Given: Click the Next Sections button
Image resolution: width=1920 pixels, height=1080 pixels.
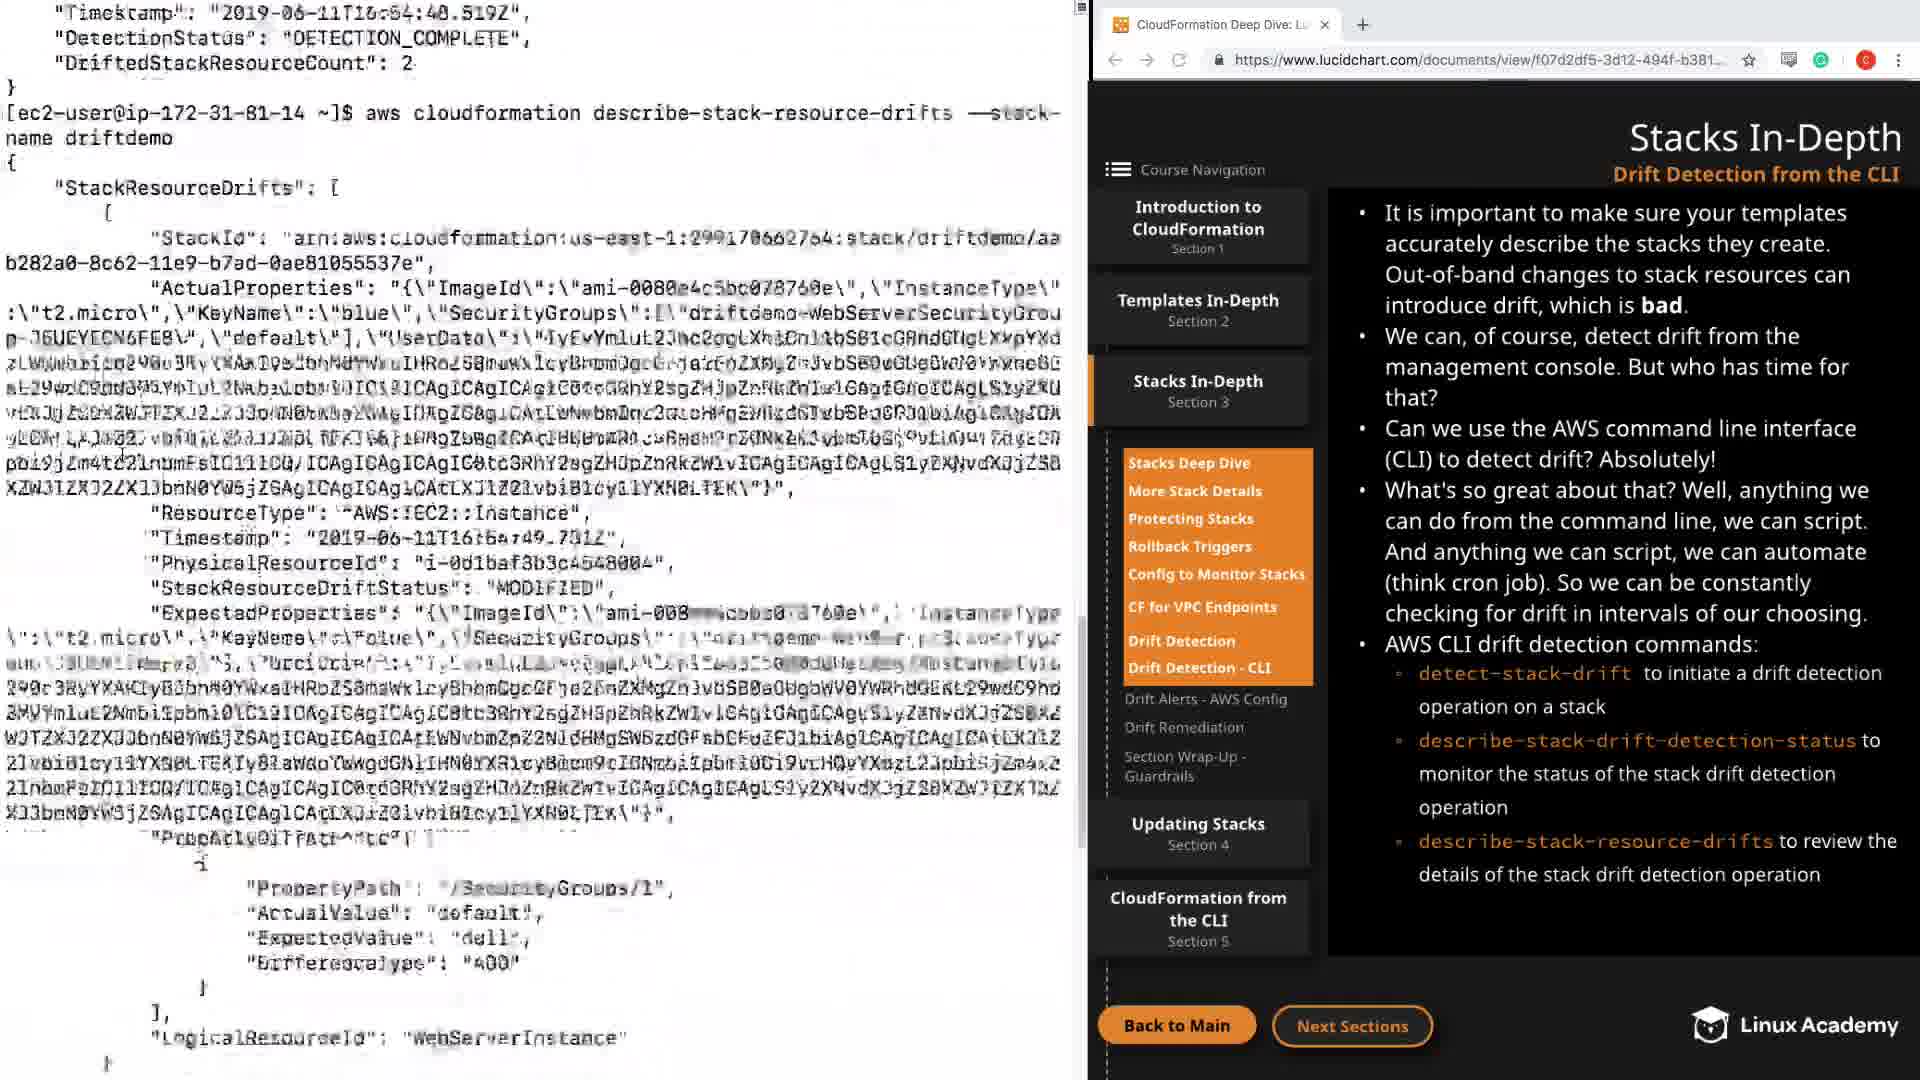Looking at the screenshot, I should pos(1352,1026).
